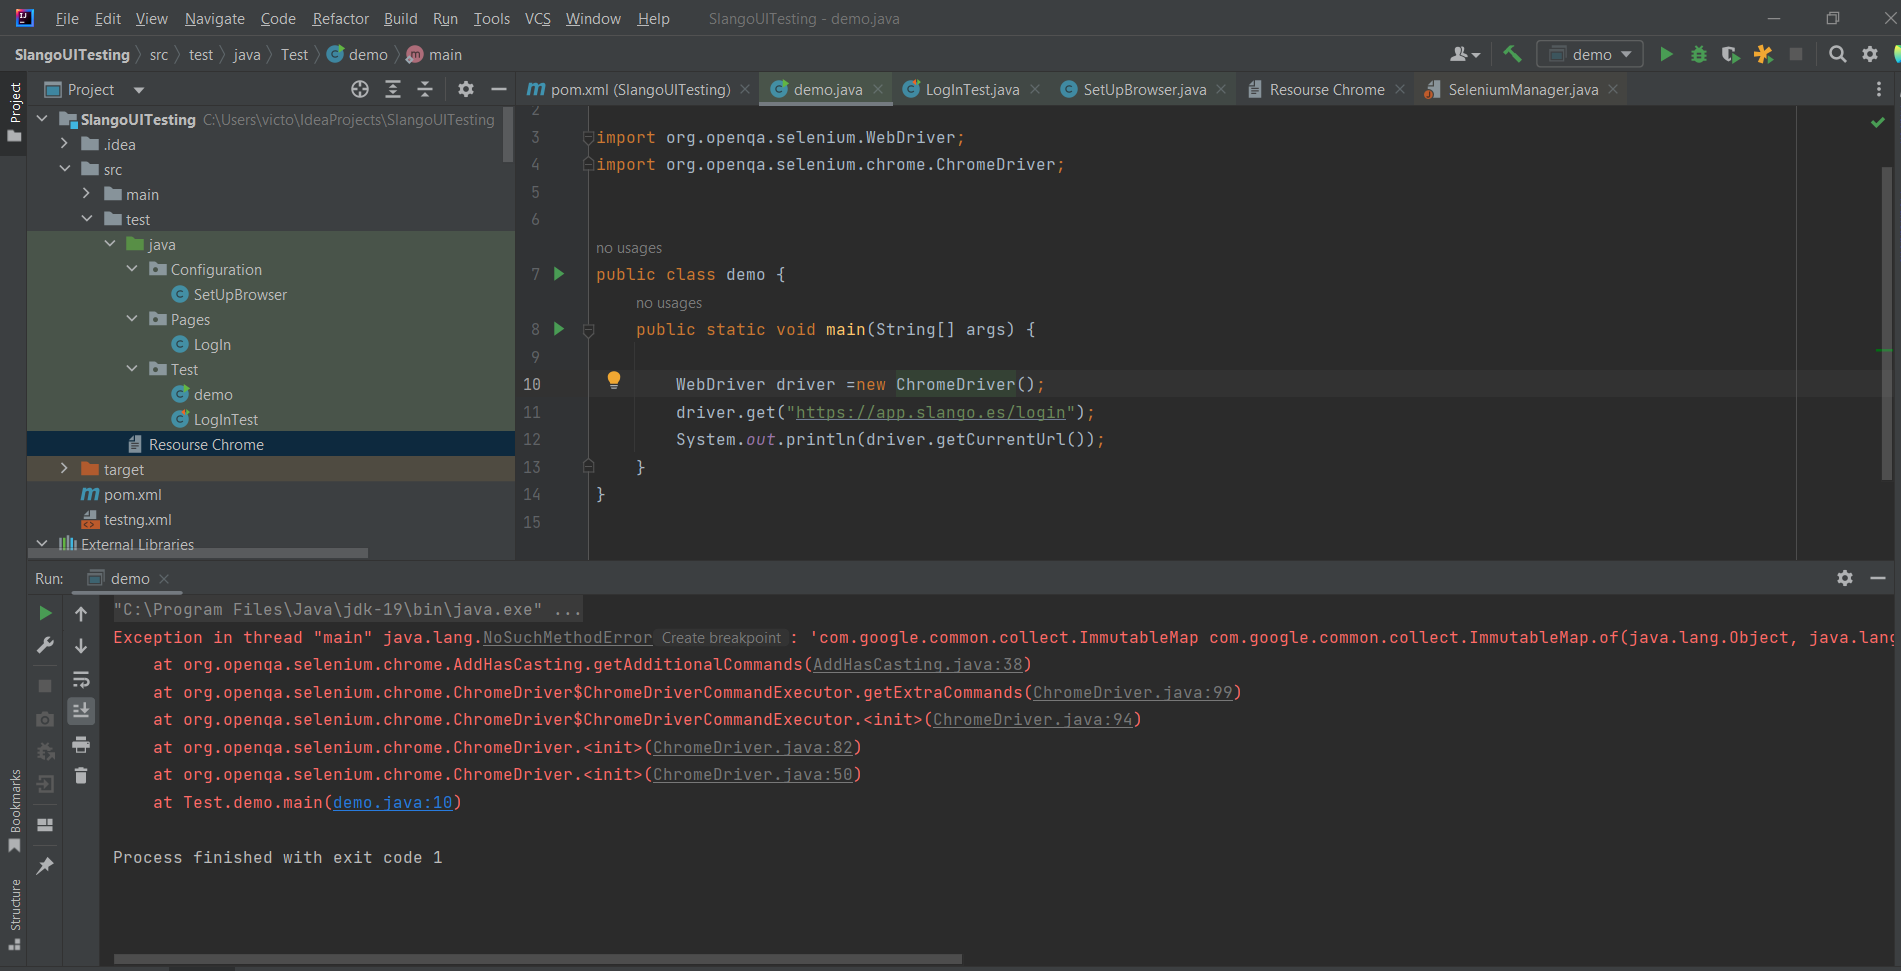The height and width of the screenshot is (971, 1901).
Task: Expand the main folder in tree
Action: (x=86, y=194)
